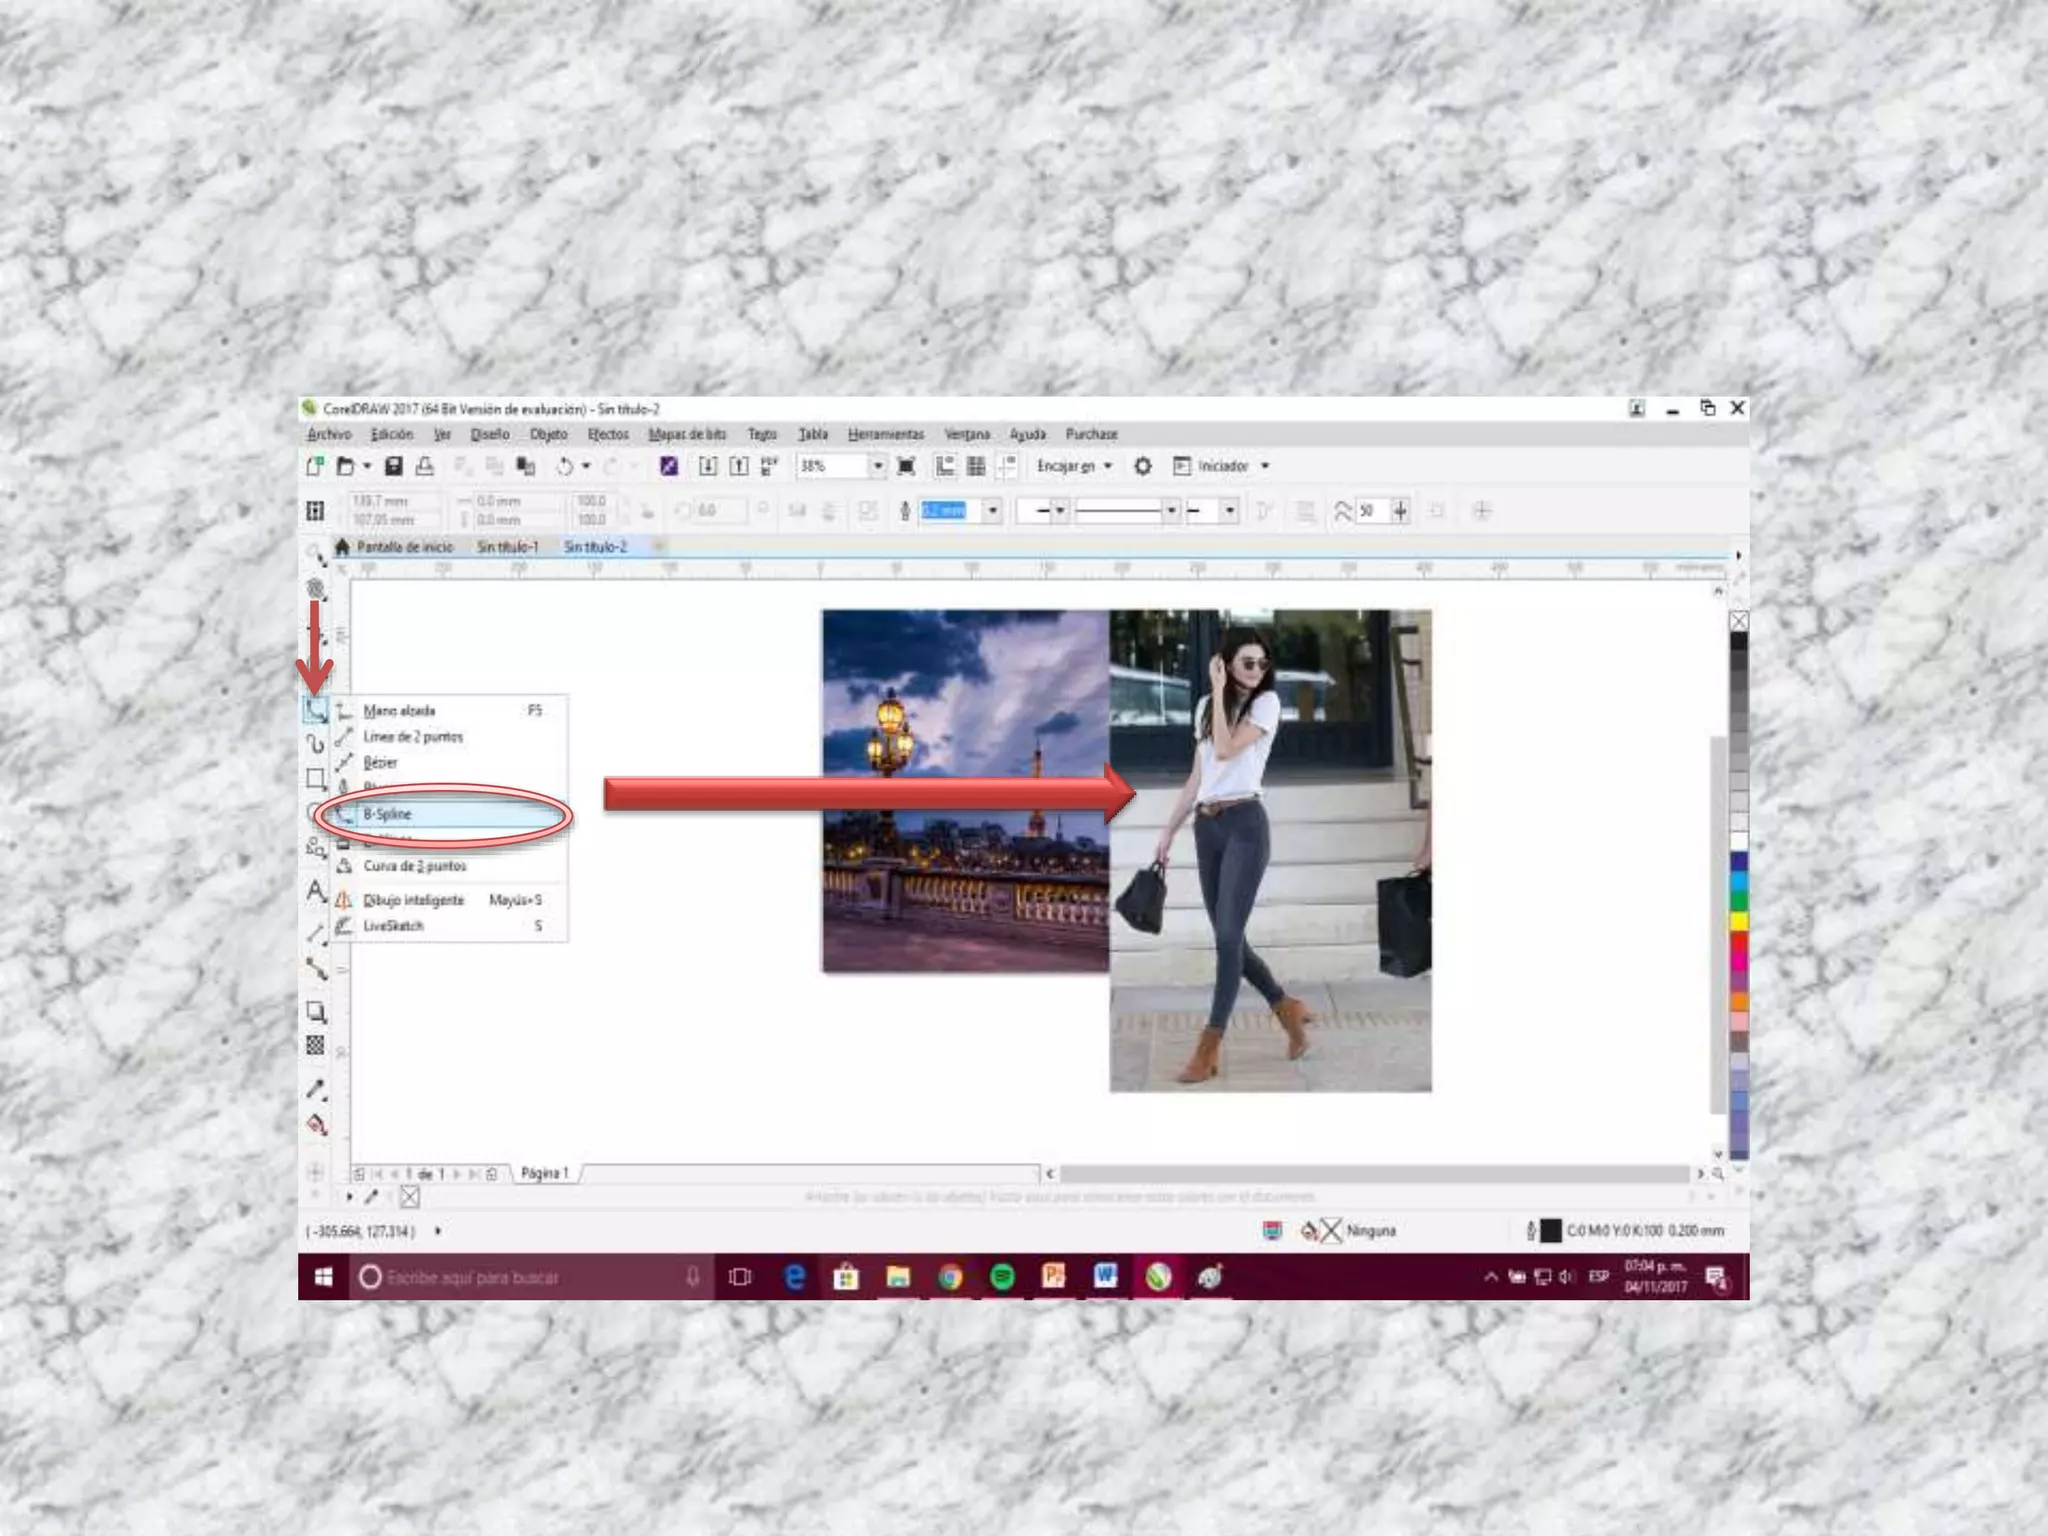Click the Save document icon
Screen dimensions: 2048x1536
pyautogui.click(x=394, y=466)
